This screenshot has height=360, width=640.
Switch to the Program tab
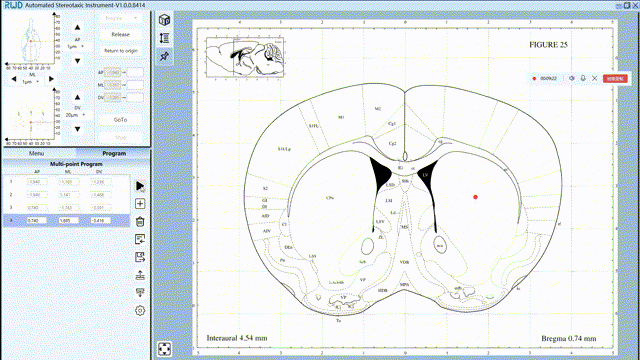tap(114, 153)
